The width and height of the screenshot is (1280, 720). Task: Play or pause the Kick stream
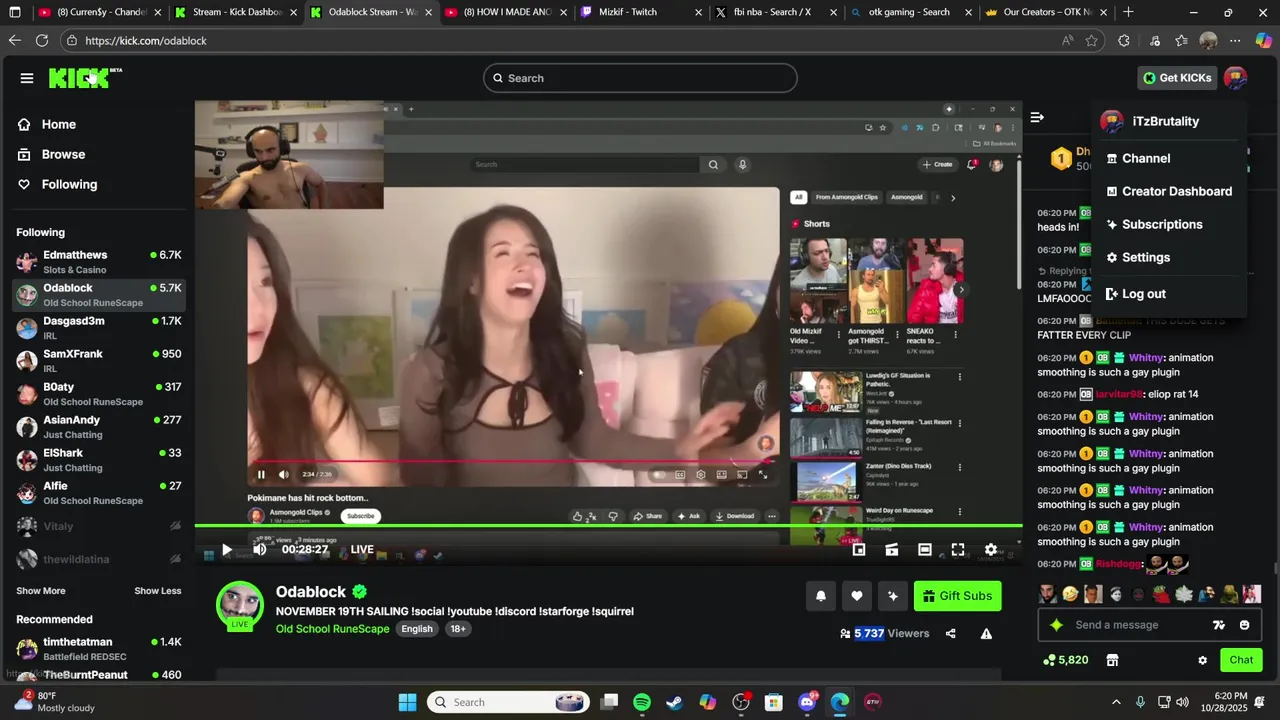point(227,549)
